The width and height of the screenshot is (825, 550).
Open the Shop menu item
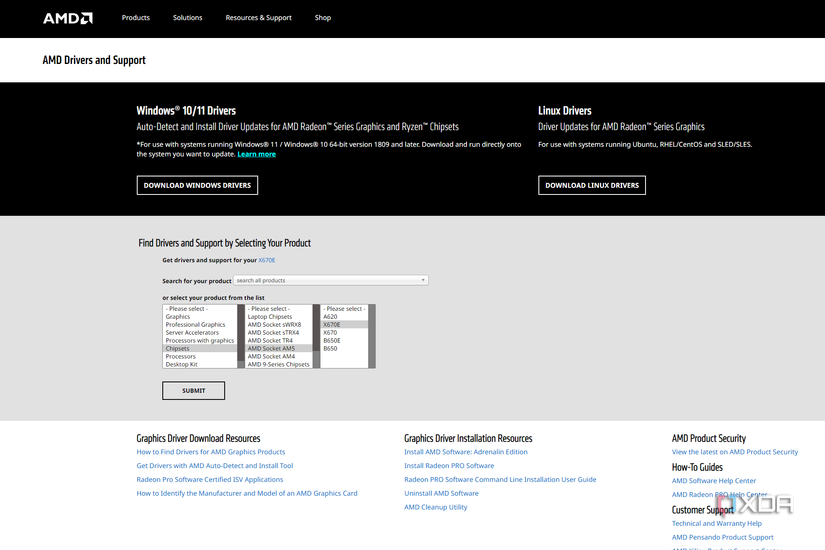click(x=323, y=18)
